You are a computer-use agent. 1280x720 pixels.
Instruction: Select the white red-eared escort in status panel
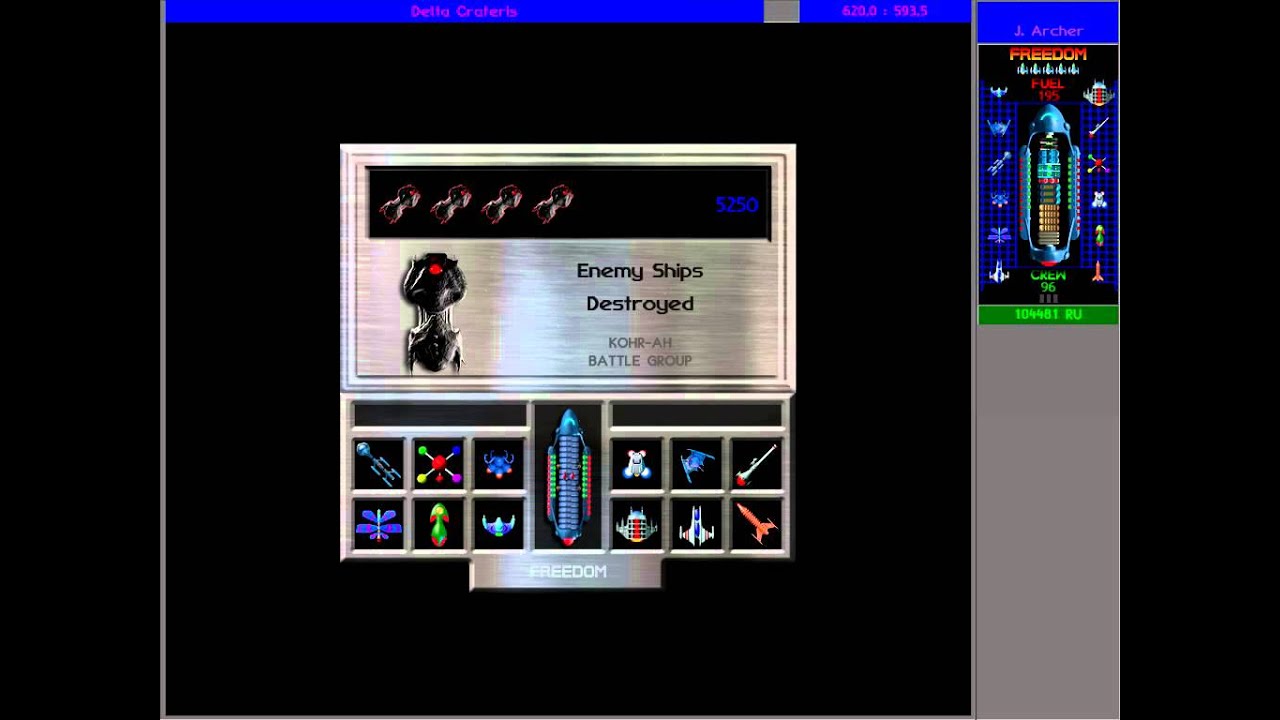click(1099, 199)
